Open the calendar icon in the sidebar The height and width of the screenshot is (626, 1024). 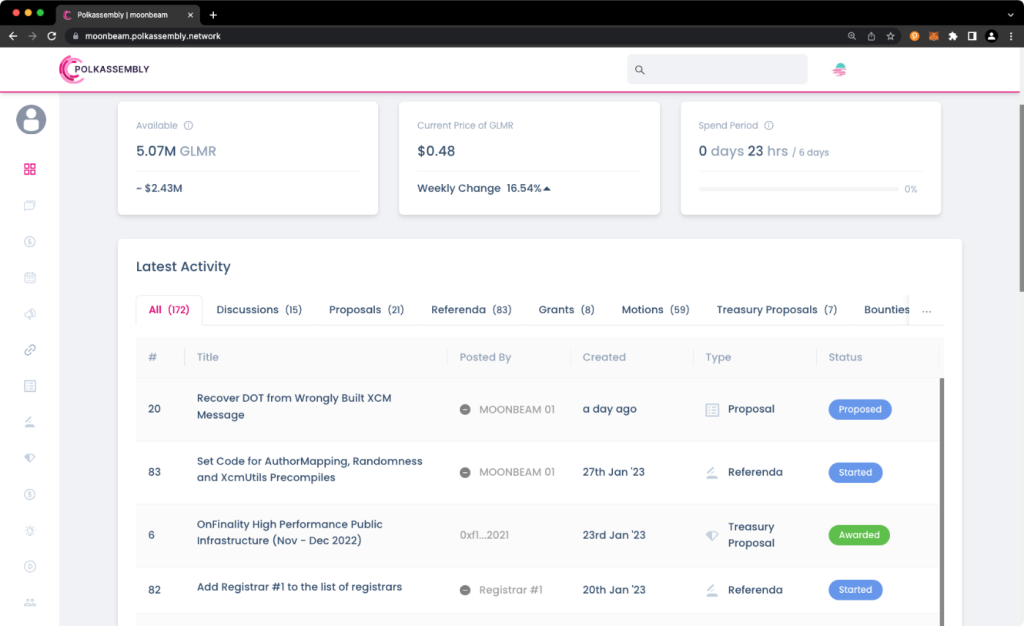[30, 277]
